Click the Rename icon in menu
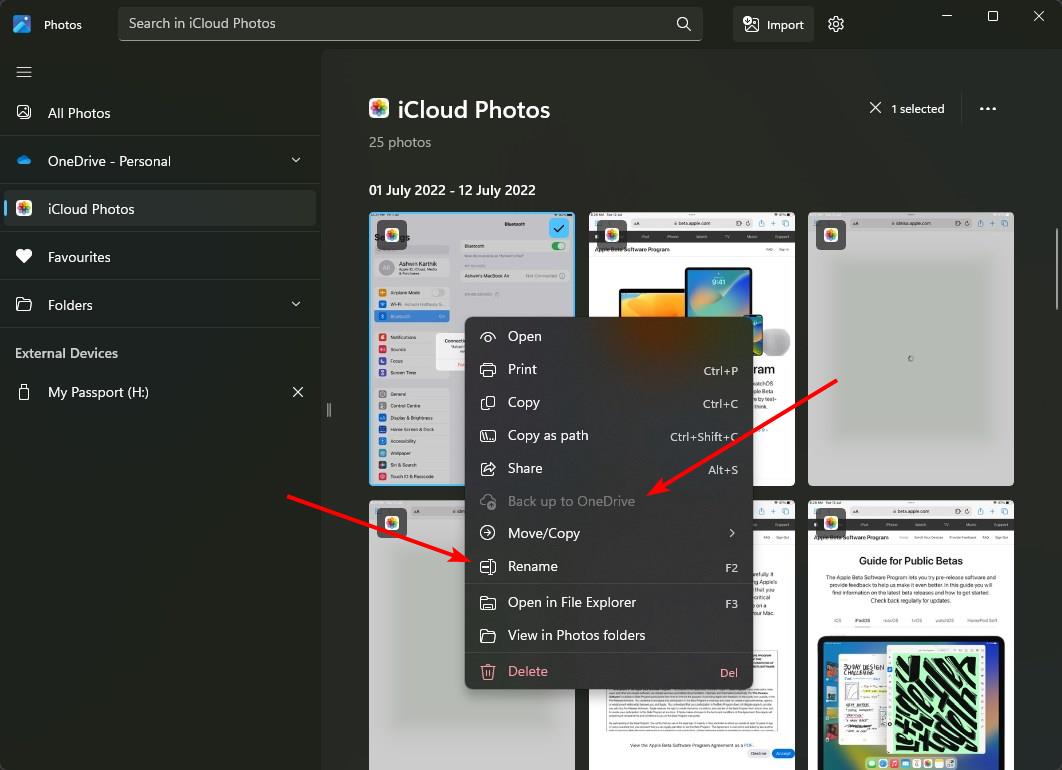Screen dimensions: 1062x770 488,567
